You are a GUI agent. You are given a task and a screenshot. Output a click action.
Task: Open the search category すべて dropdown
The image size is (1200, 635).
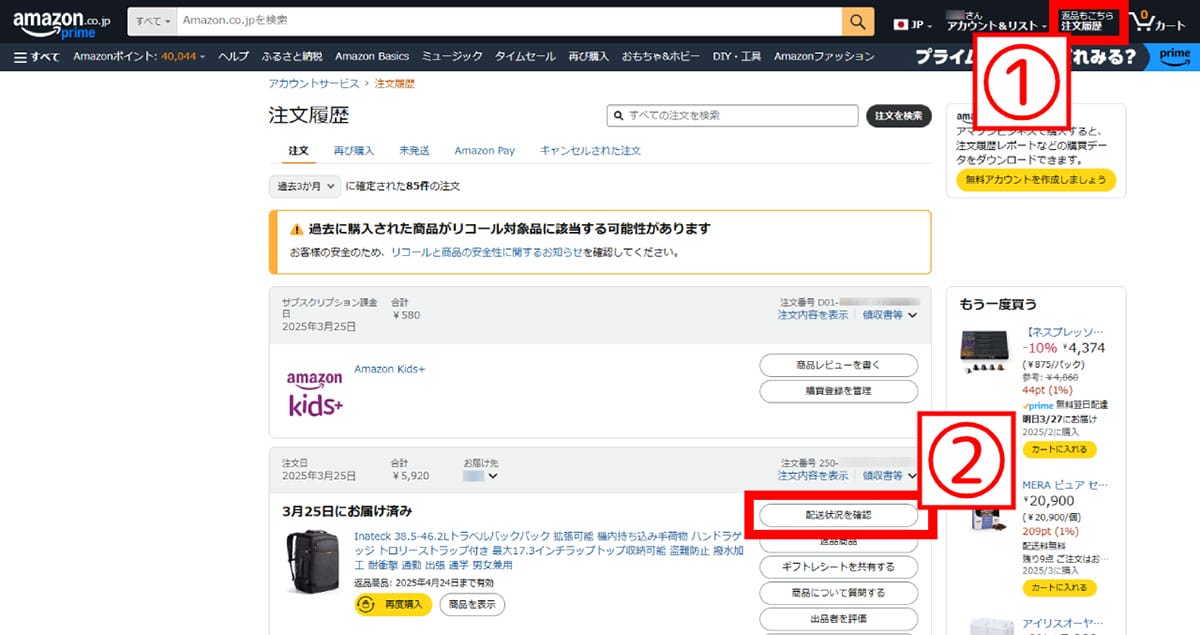(152, 22)
